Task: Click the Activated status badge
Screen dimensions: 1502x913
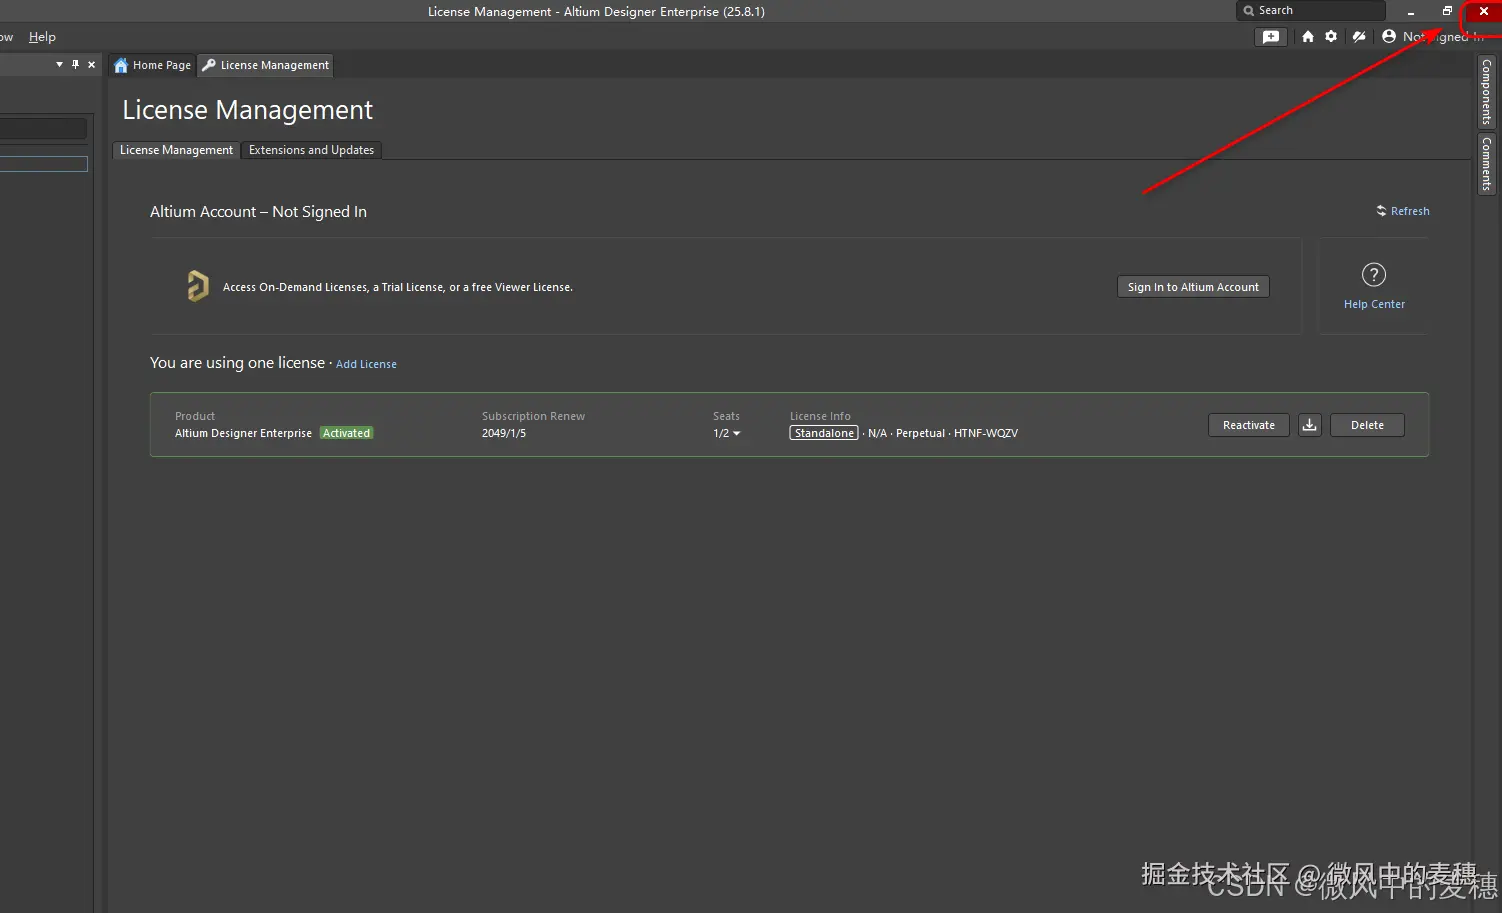Action: pos(346,433)
